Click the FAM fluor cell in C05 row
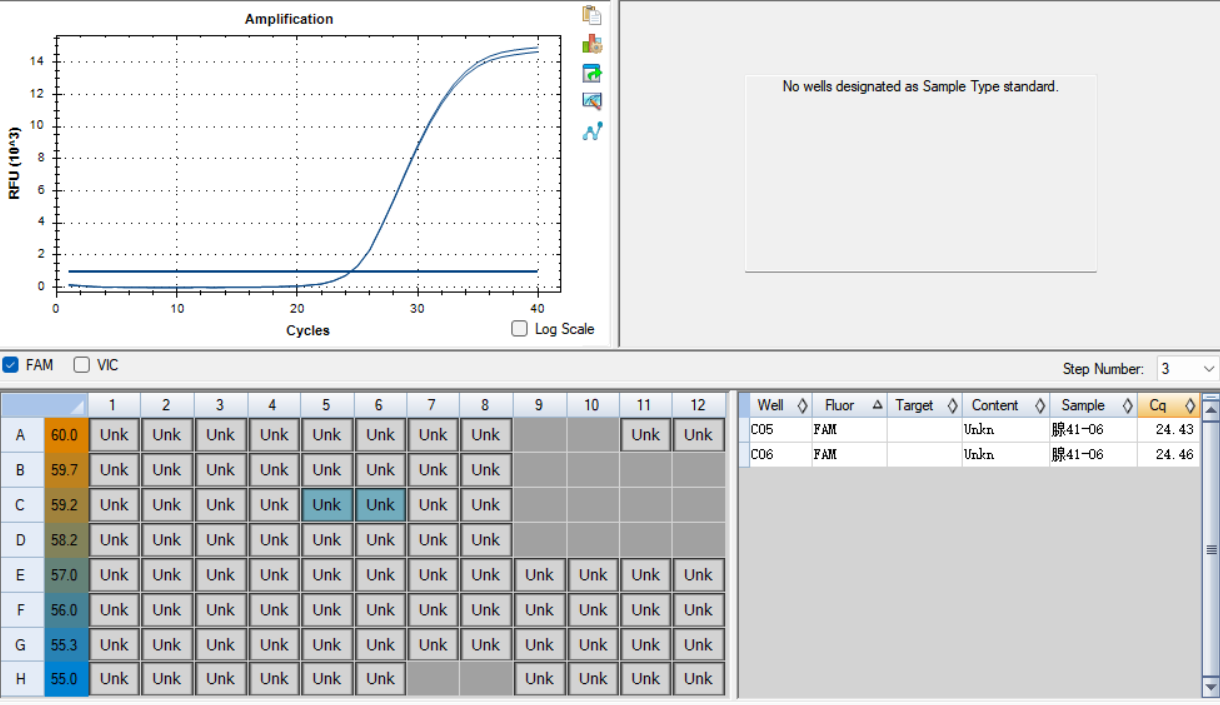Image resolution: width=1220 pixels, height=705 pixels. pyautogui.click(x=849, y=429)
